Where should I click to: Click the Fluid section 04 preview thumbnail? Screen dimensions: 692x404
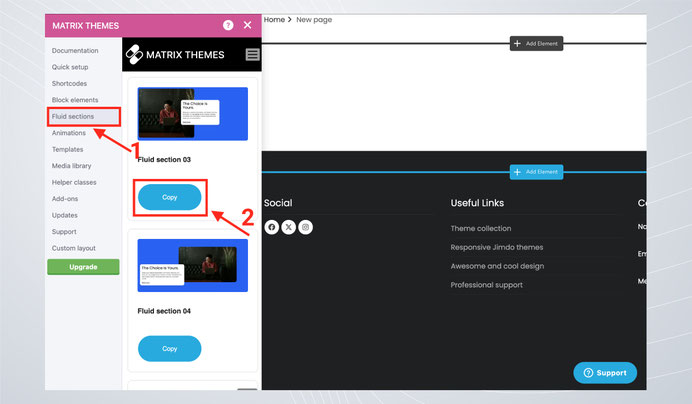192,265
